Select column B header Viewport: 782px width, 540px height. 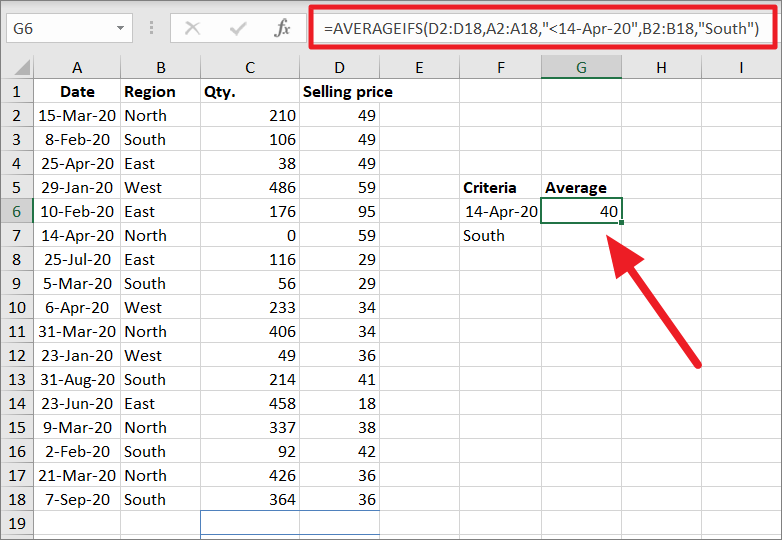pyautogui.click(x=161, y=67)
